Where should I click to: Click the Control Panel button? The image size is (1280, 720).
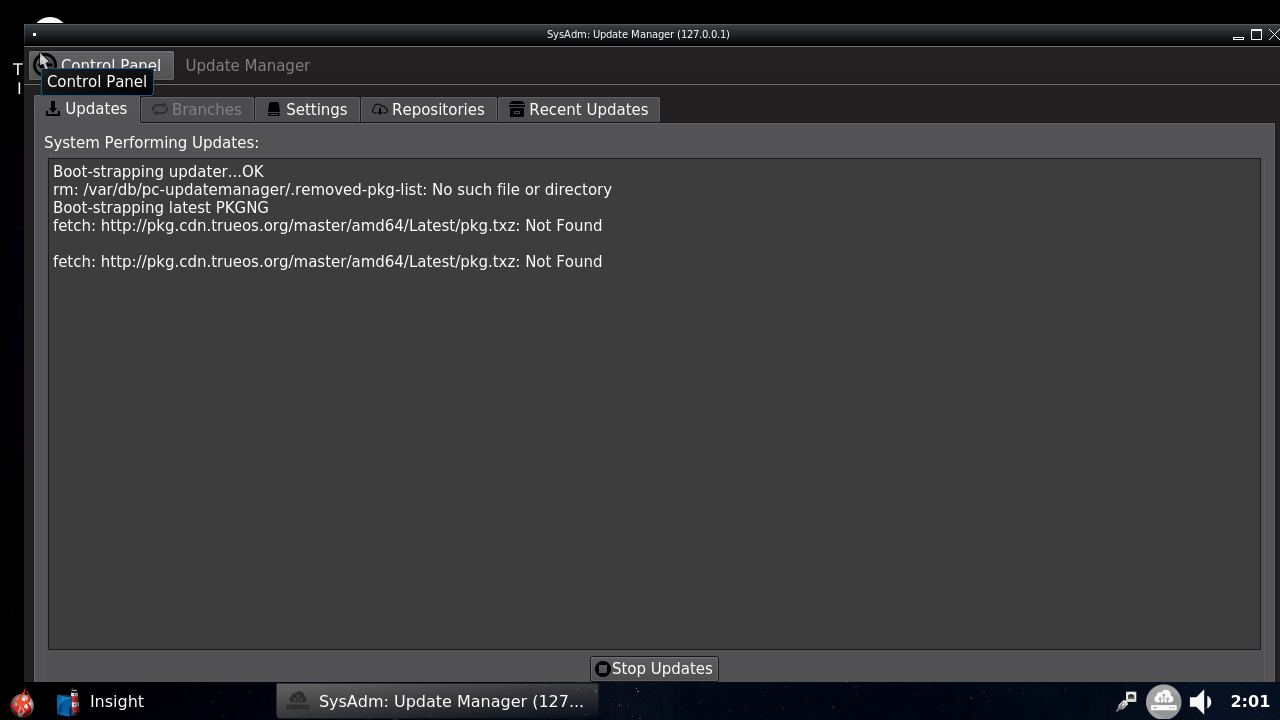coord(101,66)
